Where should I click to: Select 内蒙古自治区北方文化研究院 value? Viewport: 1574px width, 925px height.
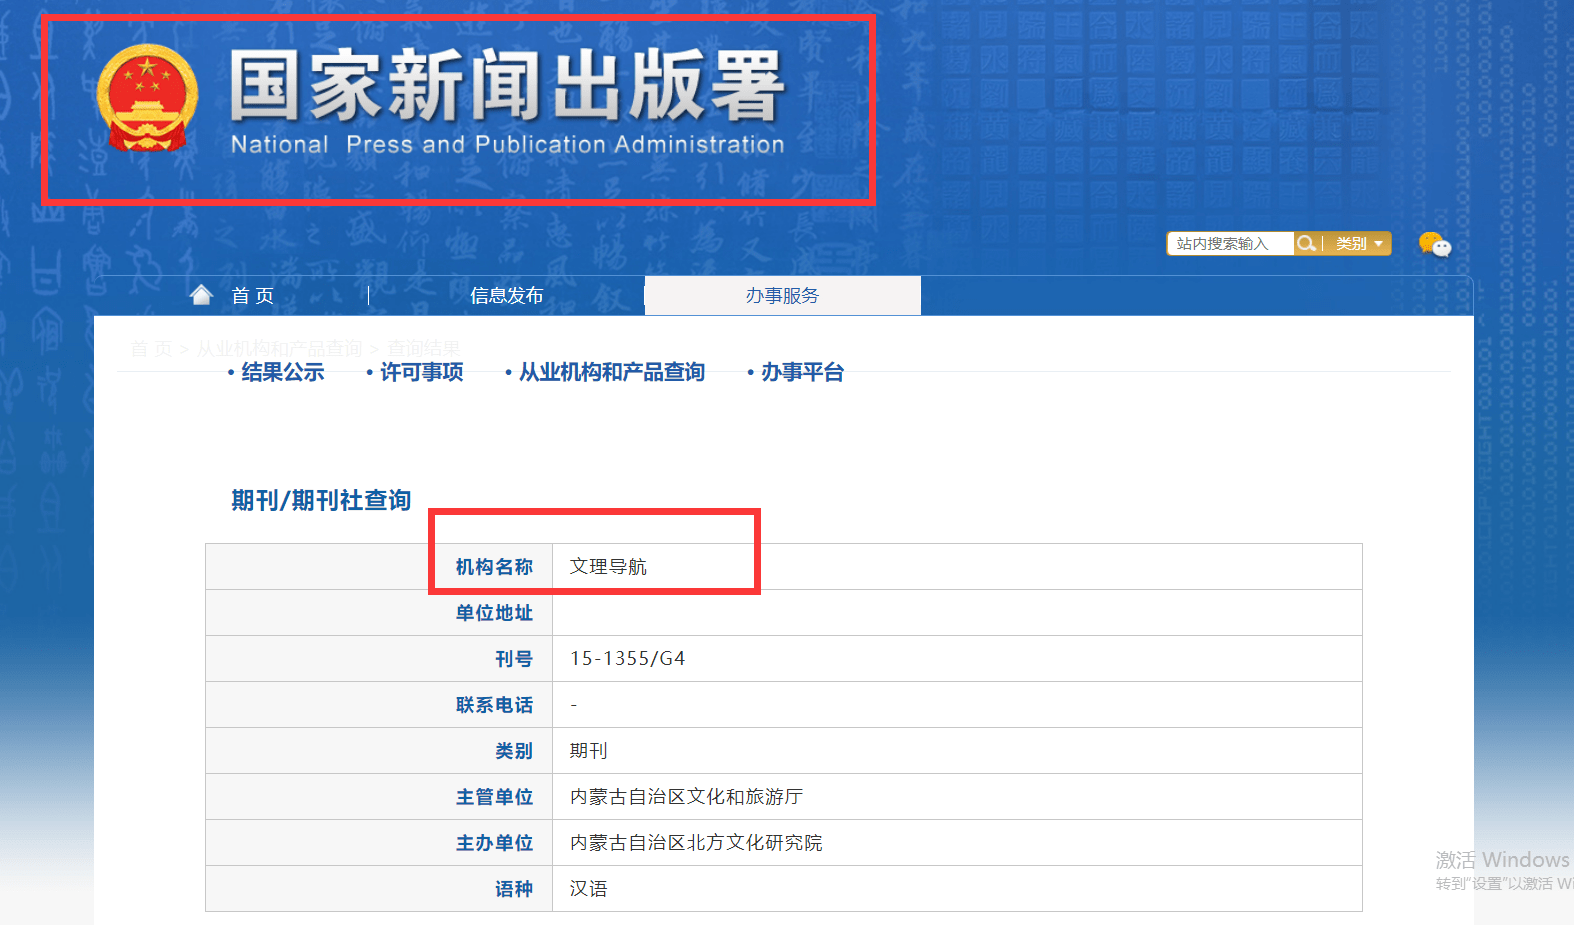tap(696, 843)
